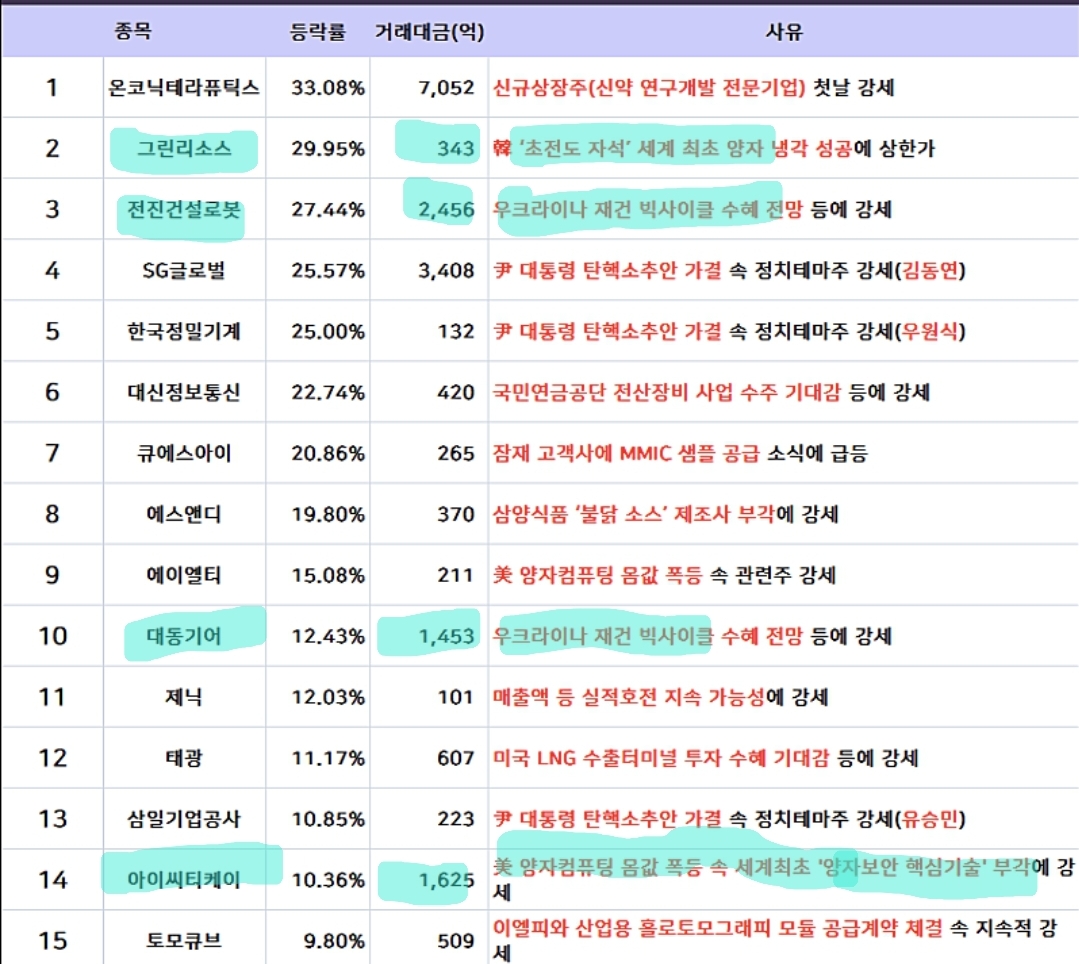Click the 25.00% change rate cell

click(x=328, y=331)
